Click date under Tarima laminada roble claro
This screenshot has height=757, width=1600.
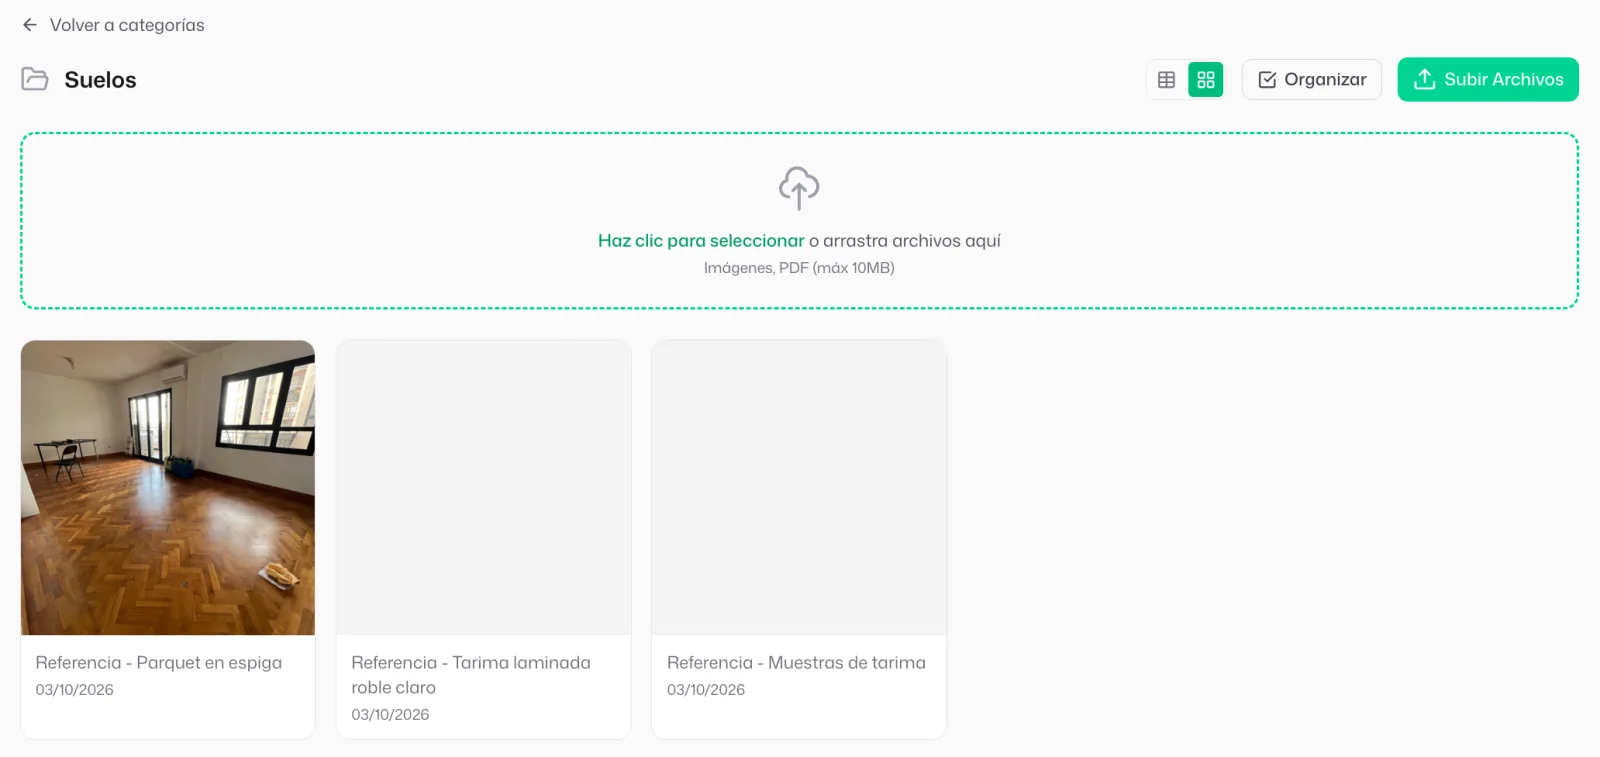(x=390, y=715)
